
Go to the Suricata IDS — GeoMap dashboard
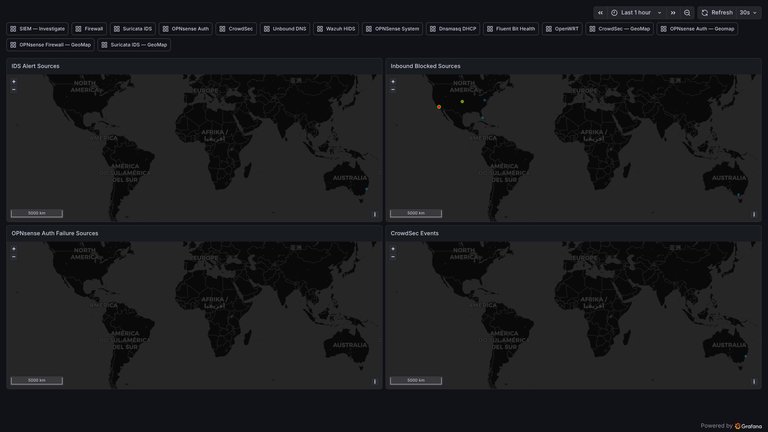click(134, 45)
